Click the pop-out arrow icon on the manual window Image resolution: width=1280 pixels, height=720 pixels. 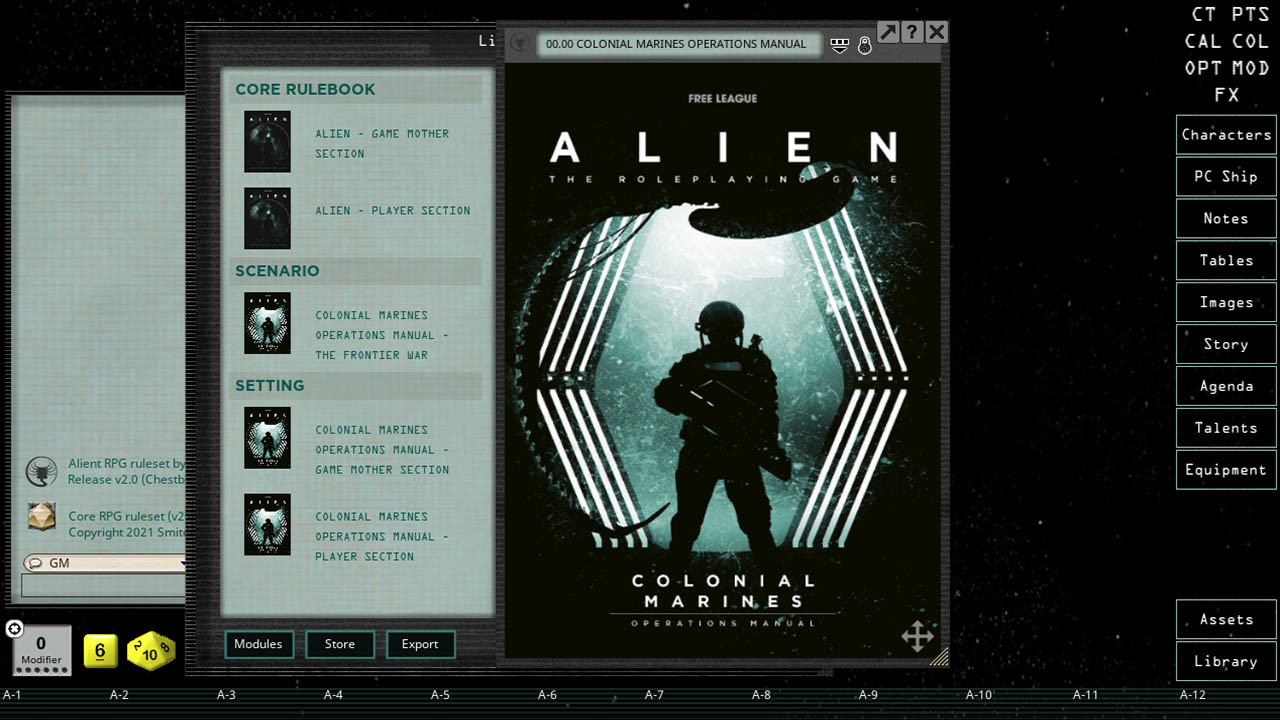pos(888,32)
